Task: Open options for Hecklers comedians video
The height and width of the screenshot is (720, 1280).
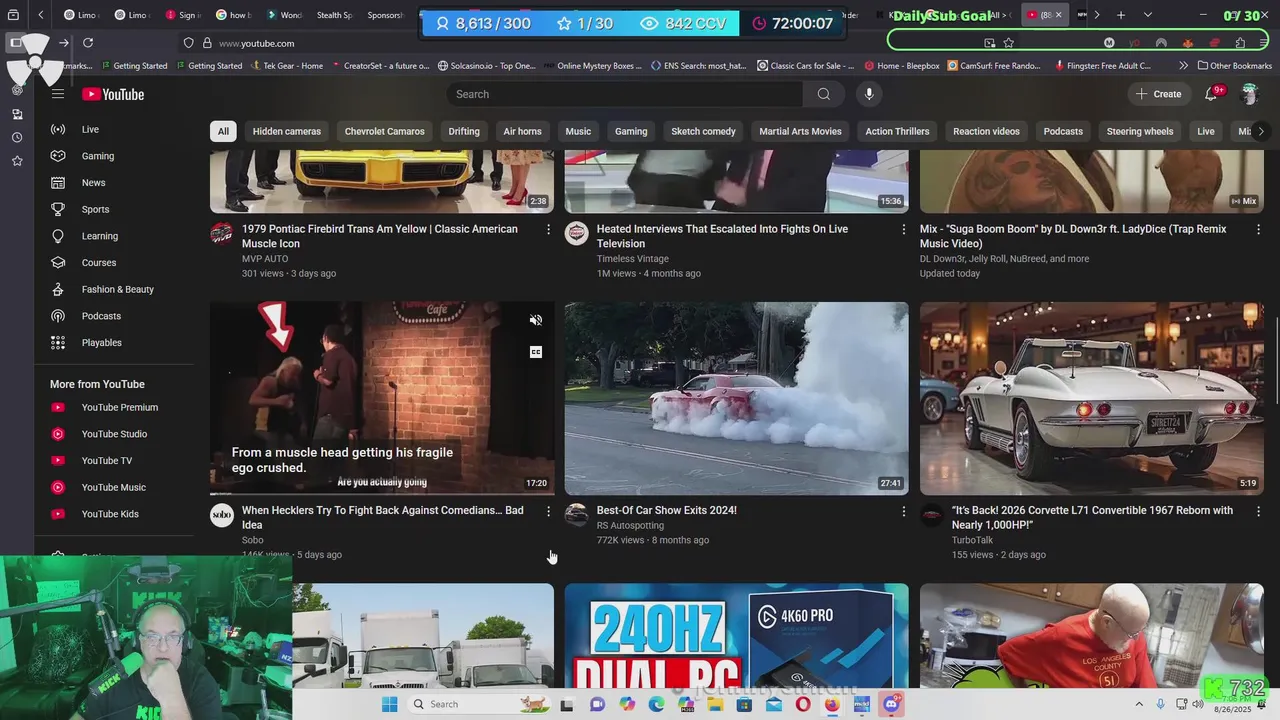Action: point(548,511)
